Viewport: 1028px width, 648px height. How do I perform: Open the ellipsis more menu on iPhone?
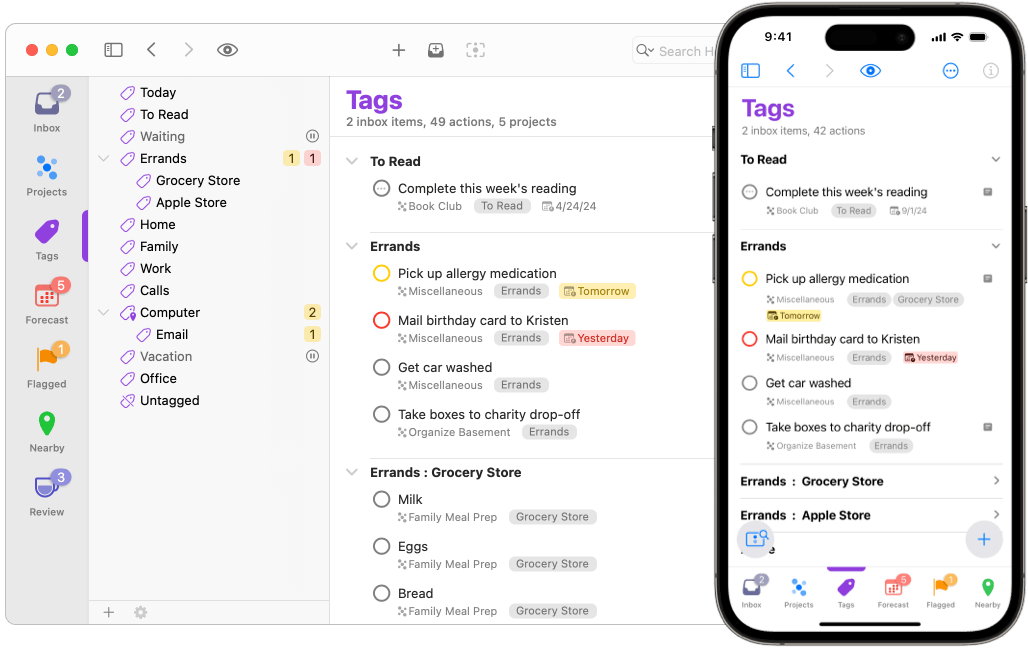point(951,71)
